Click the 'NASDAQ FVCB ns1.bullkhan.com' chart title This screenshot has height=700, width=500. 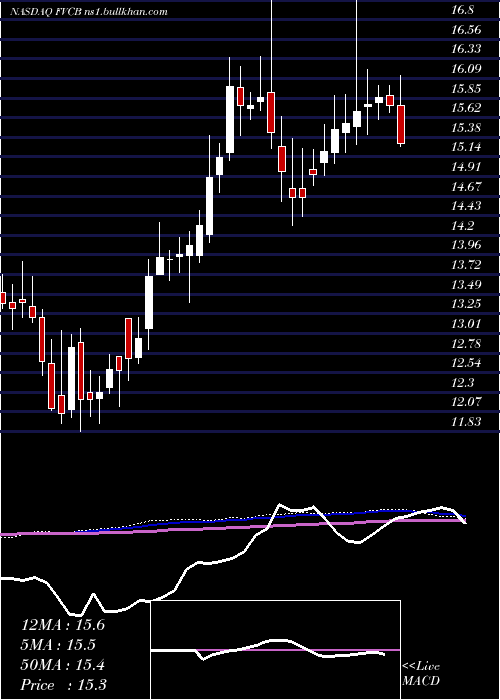point(89,12)
